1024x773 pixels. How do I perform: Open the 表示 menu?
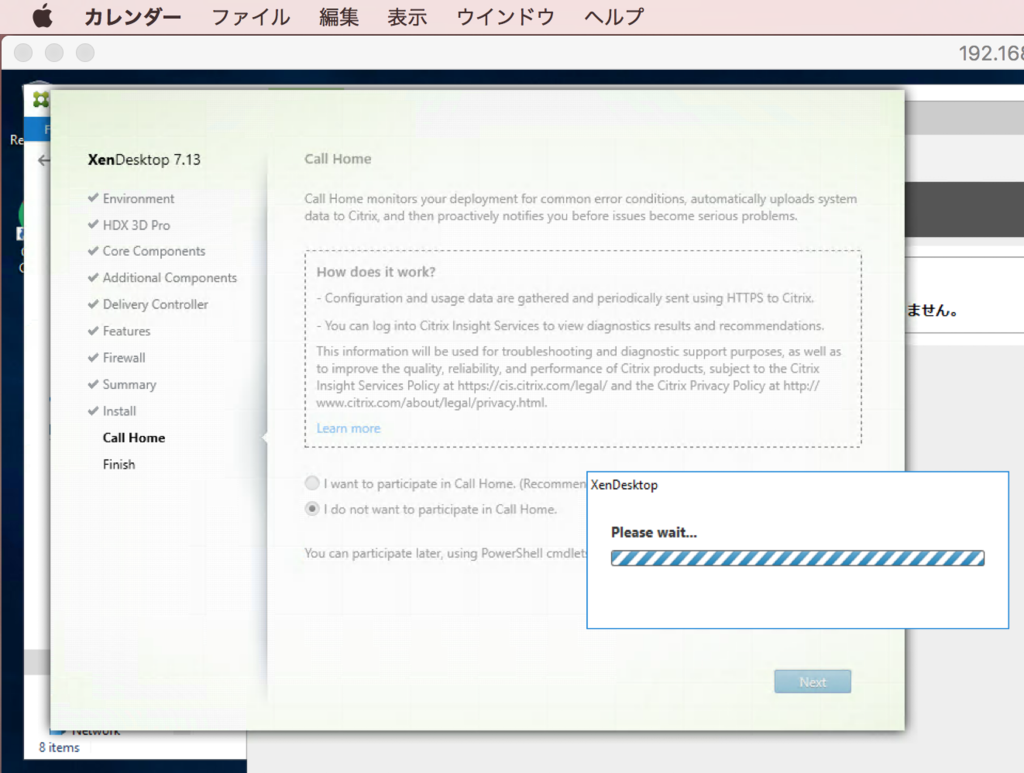[407, 17]
